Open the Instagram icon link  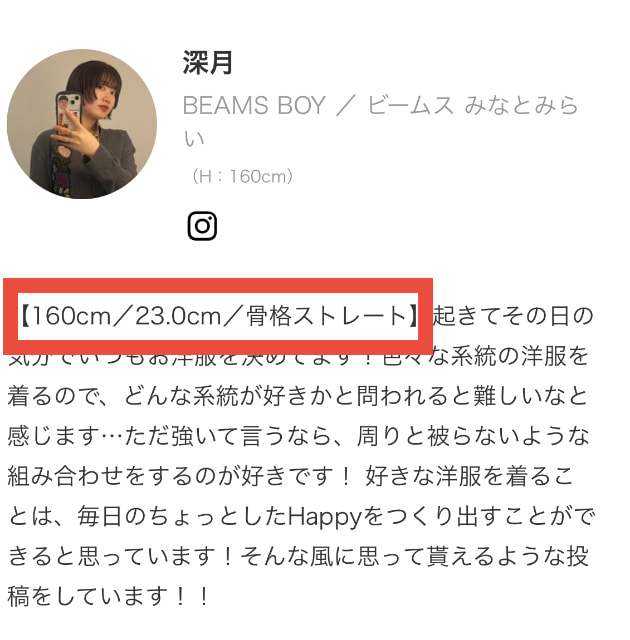click(202, 226)
